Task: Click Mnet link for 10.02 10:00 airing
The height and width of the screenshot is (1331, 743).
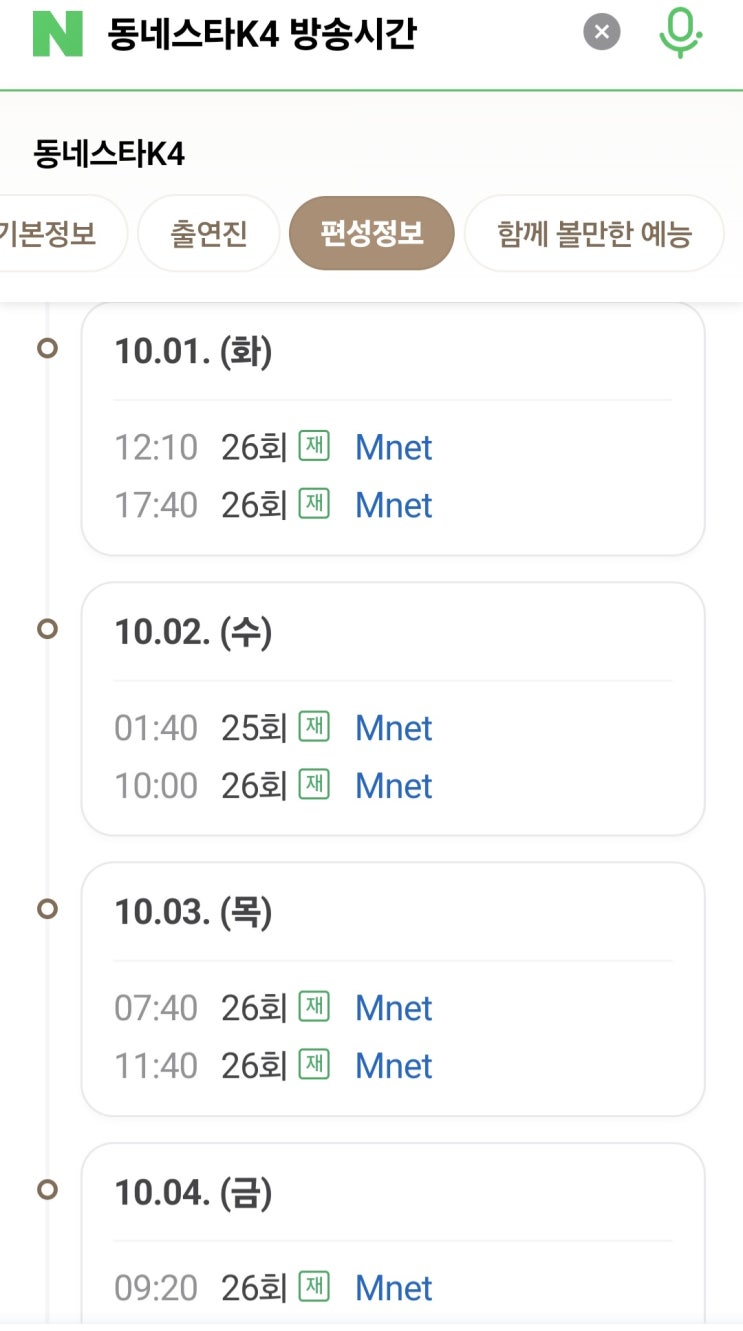Action: click(x=394, y=786)
